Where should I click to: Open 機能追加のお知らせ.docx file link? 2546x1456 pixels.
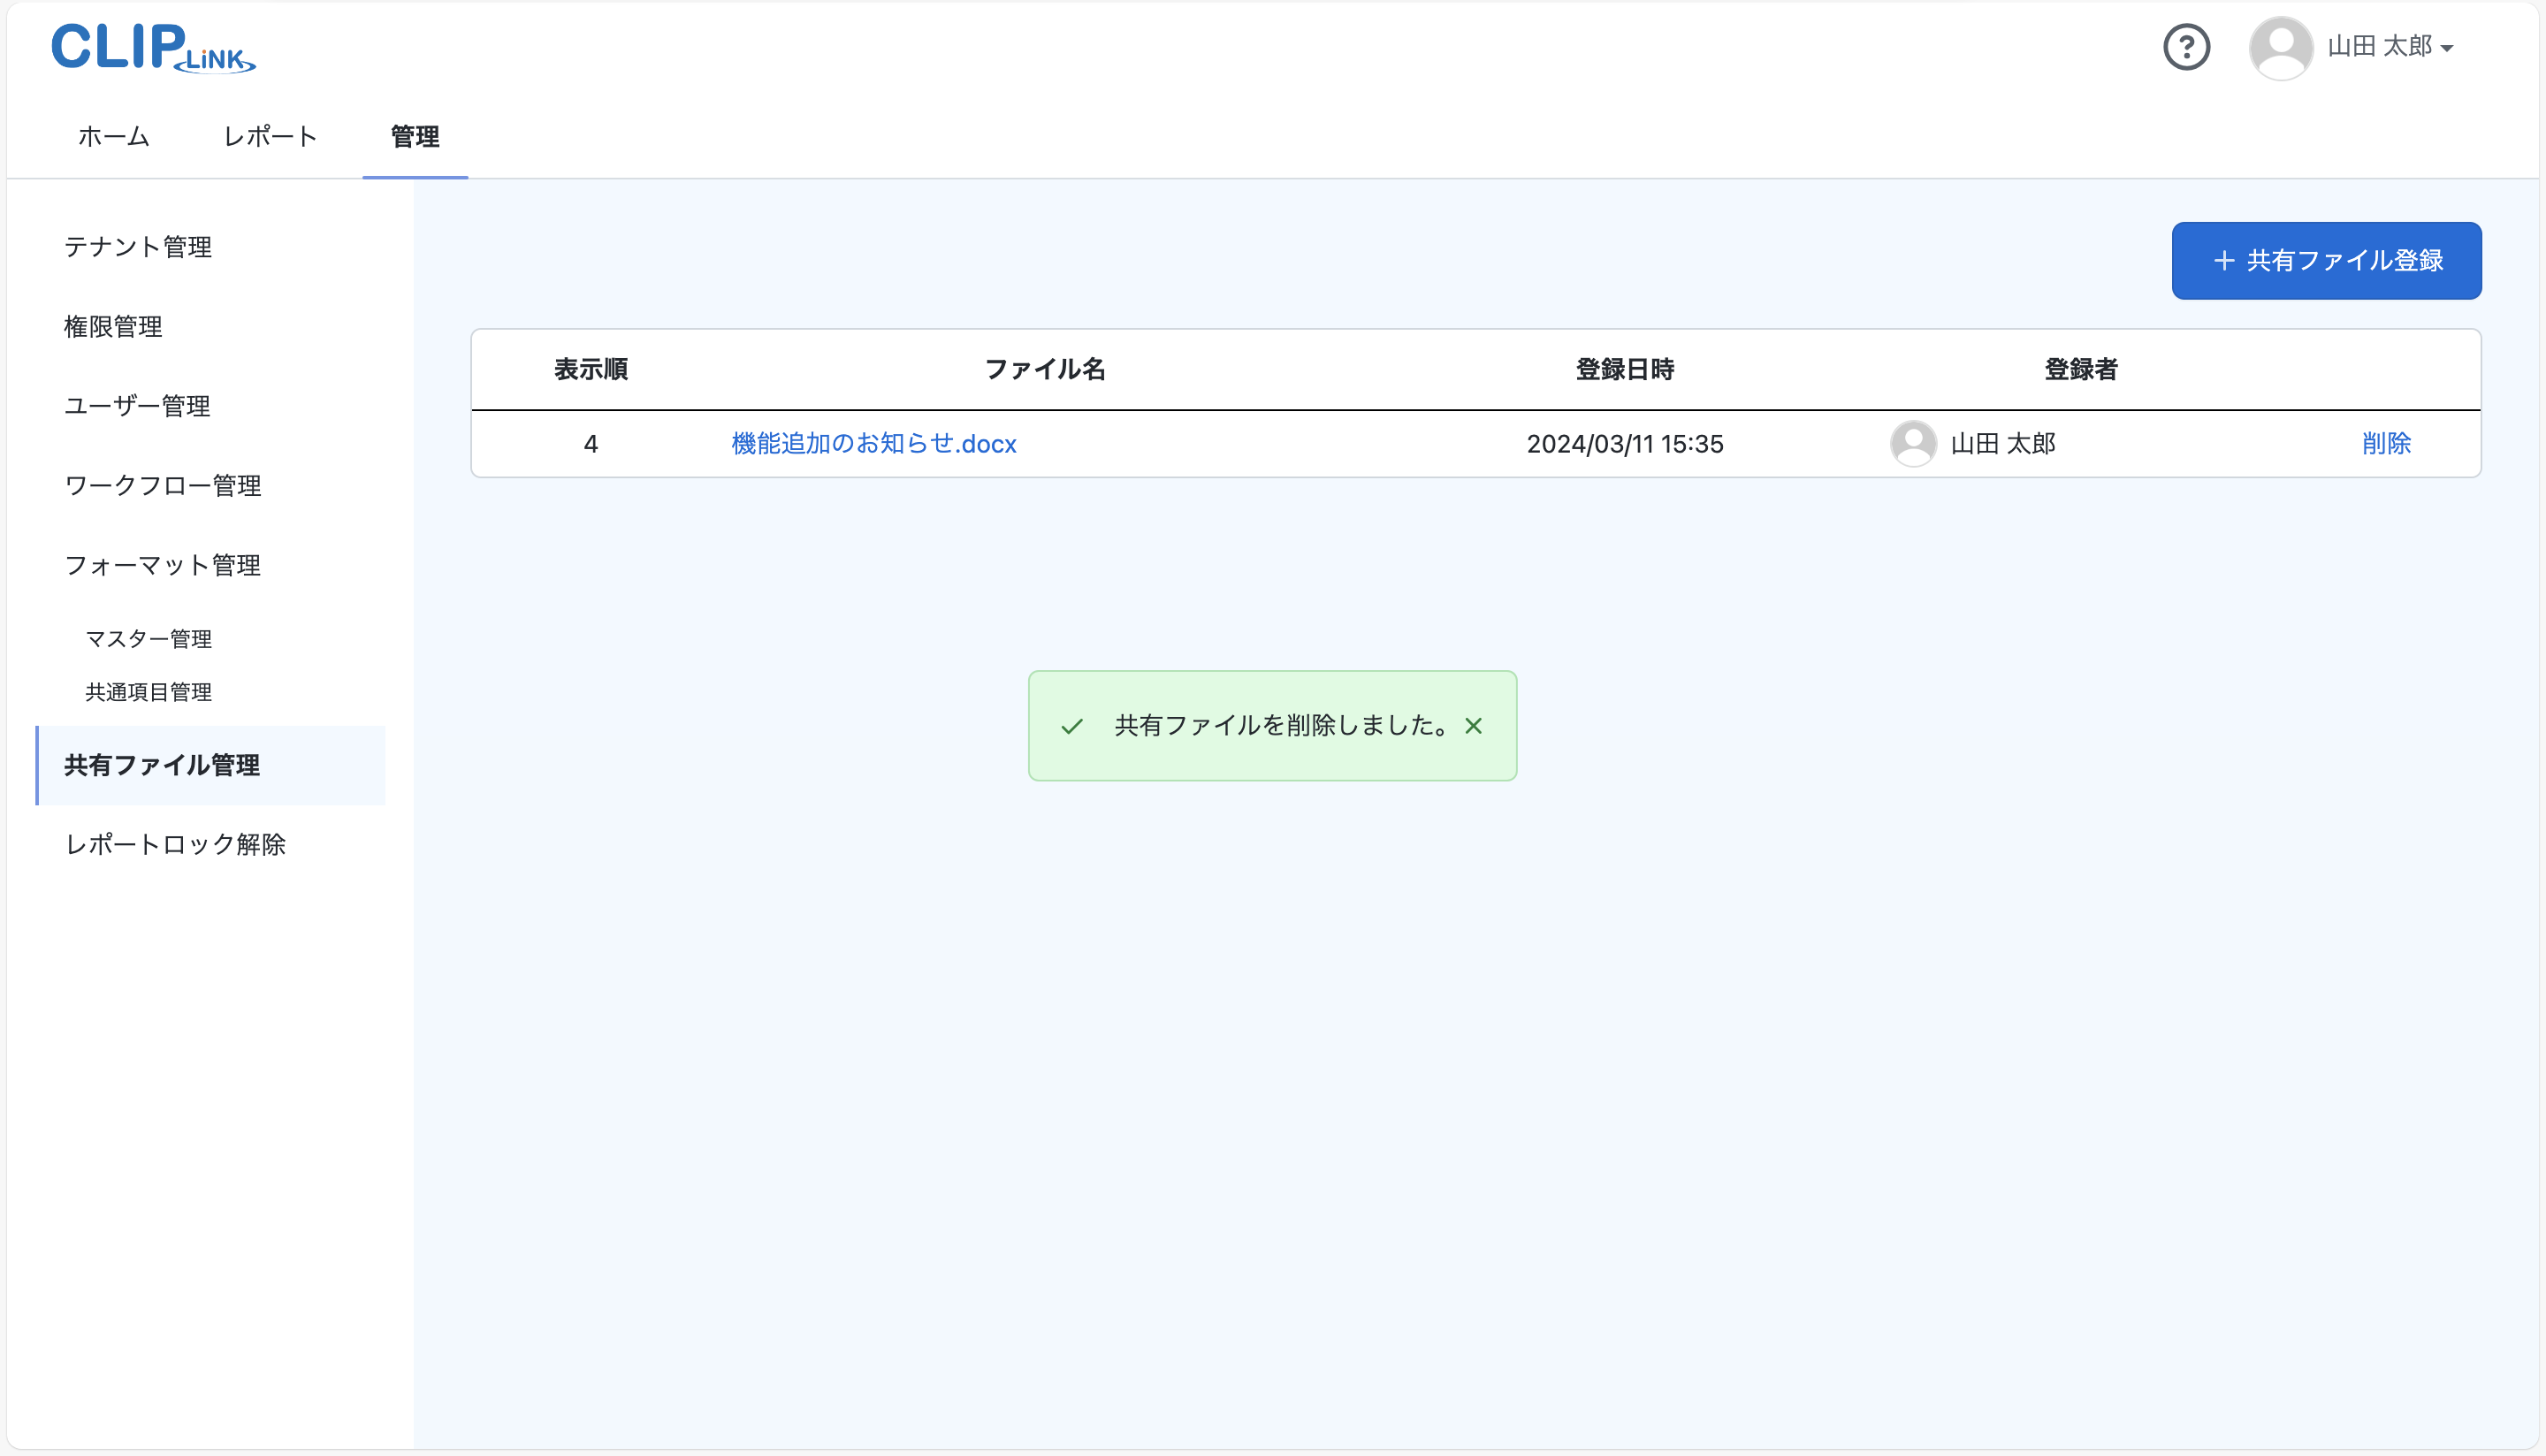point(873,444)
